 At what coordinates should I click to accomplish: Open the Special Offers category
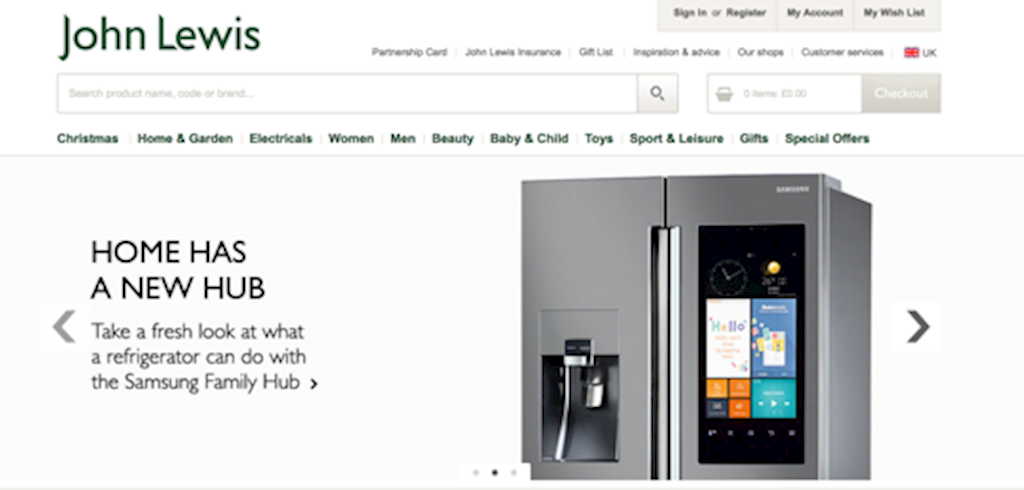point(827,139)
